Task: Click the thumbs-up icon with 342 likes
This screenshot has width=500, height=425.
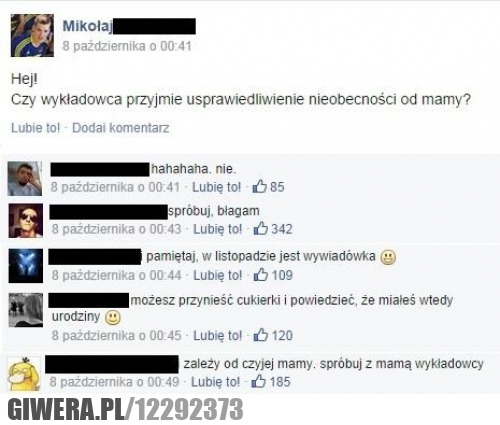Action: (261, 229)
